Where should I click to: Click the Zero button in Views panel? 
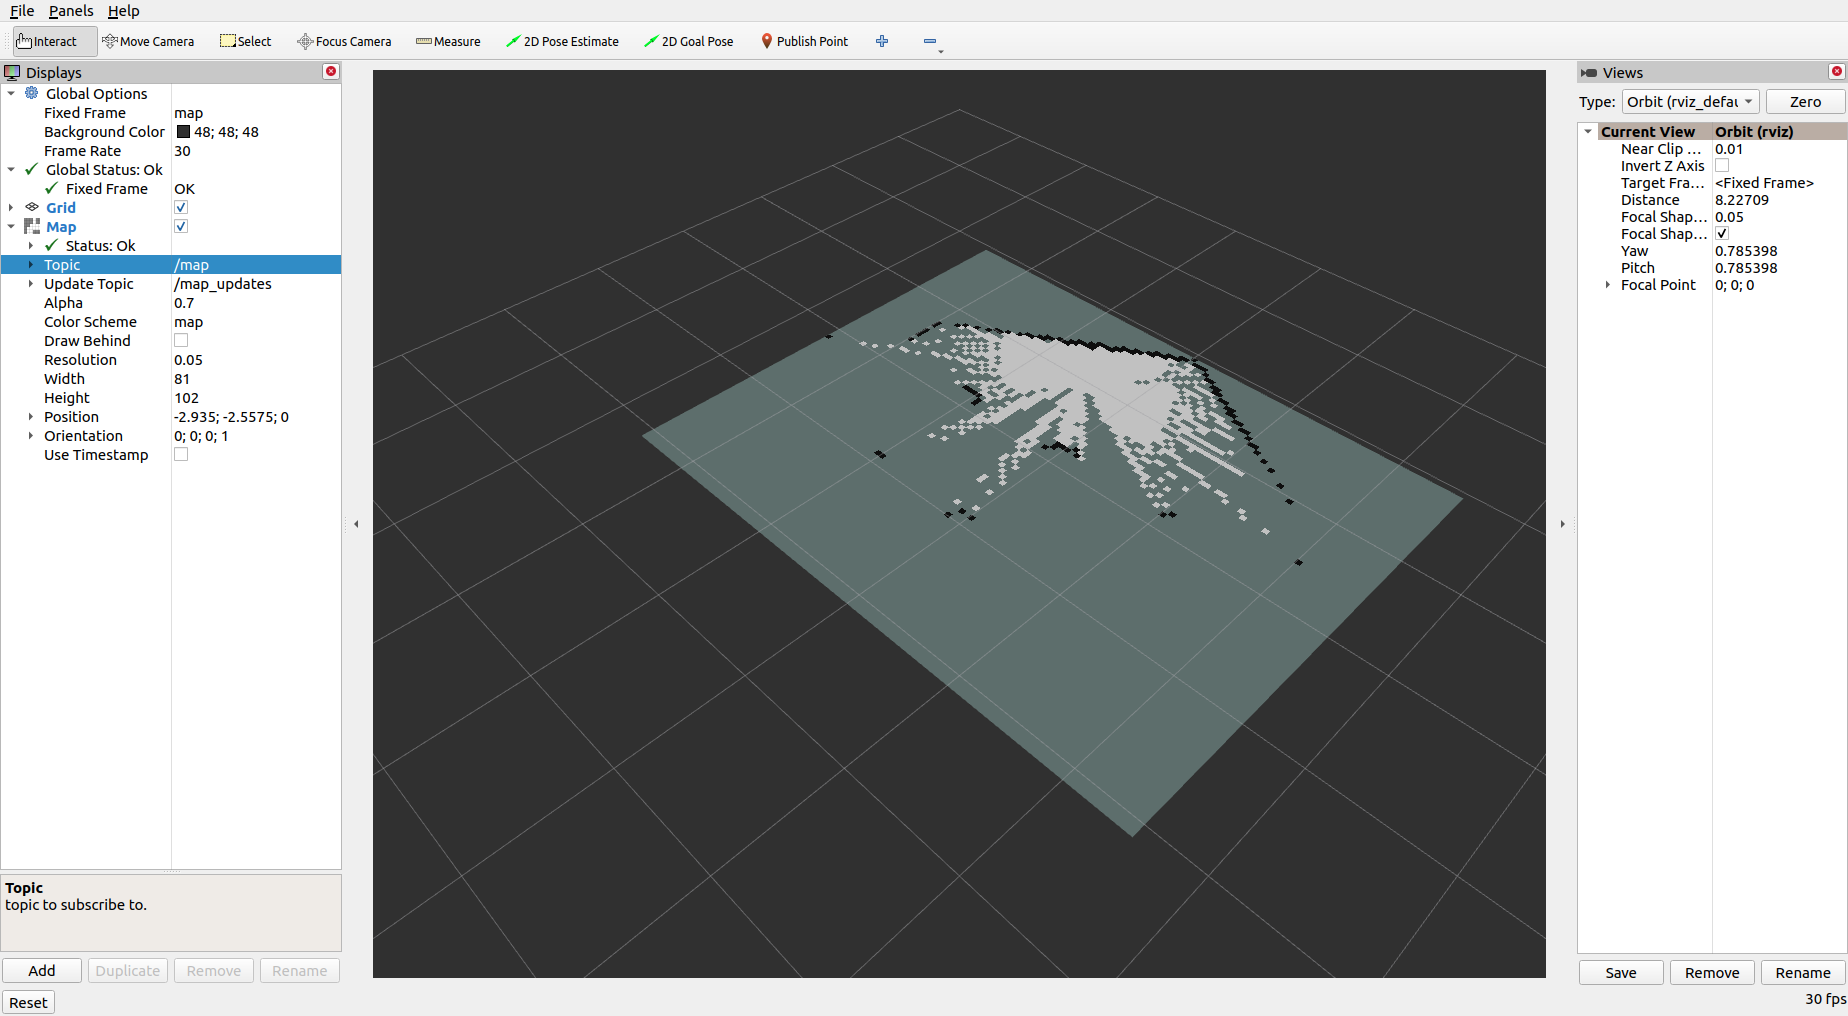tap(1805, 101)
